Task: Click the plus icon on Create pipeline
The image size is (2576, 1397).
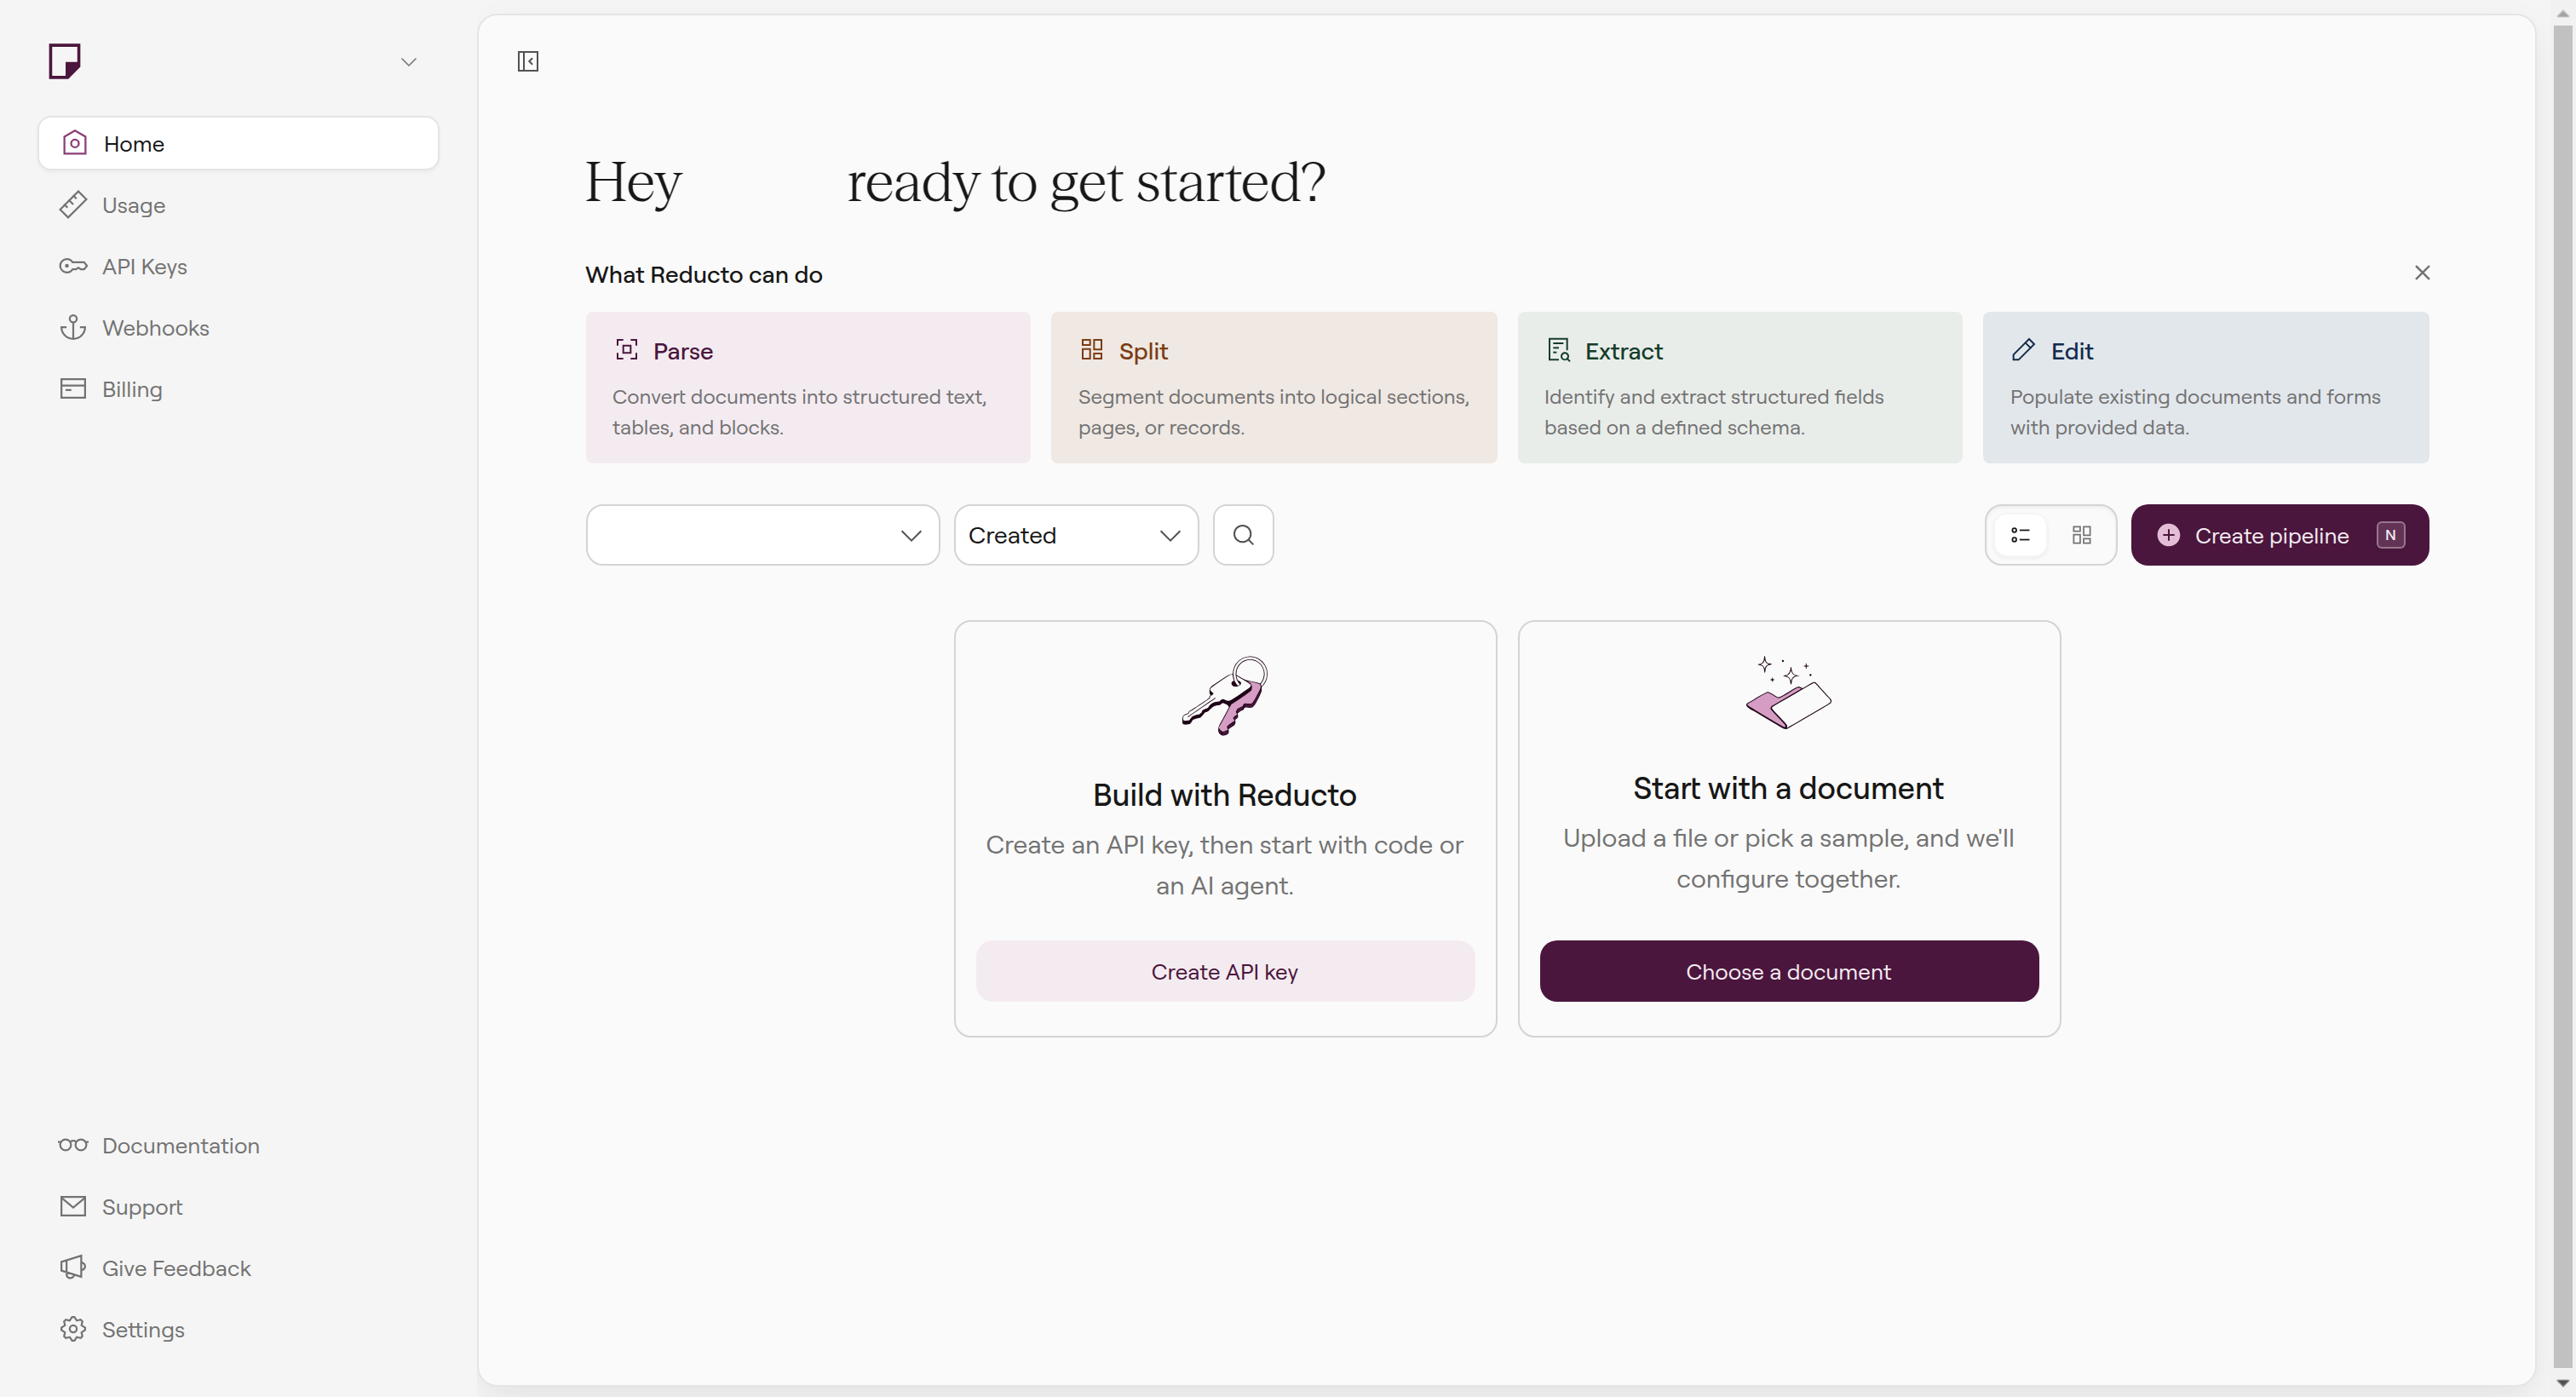Action: (x=2168, y=535)
